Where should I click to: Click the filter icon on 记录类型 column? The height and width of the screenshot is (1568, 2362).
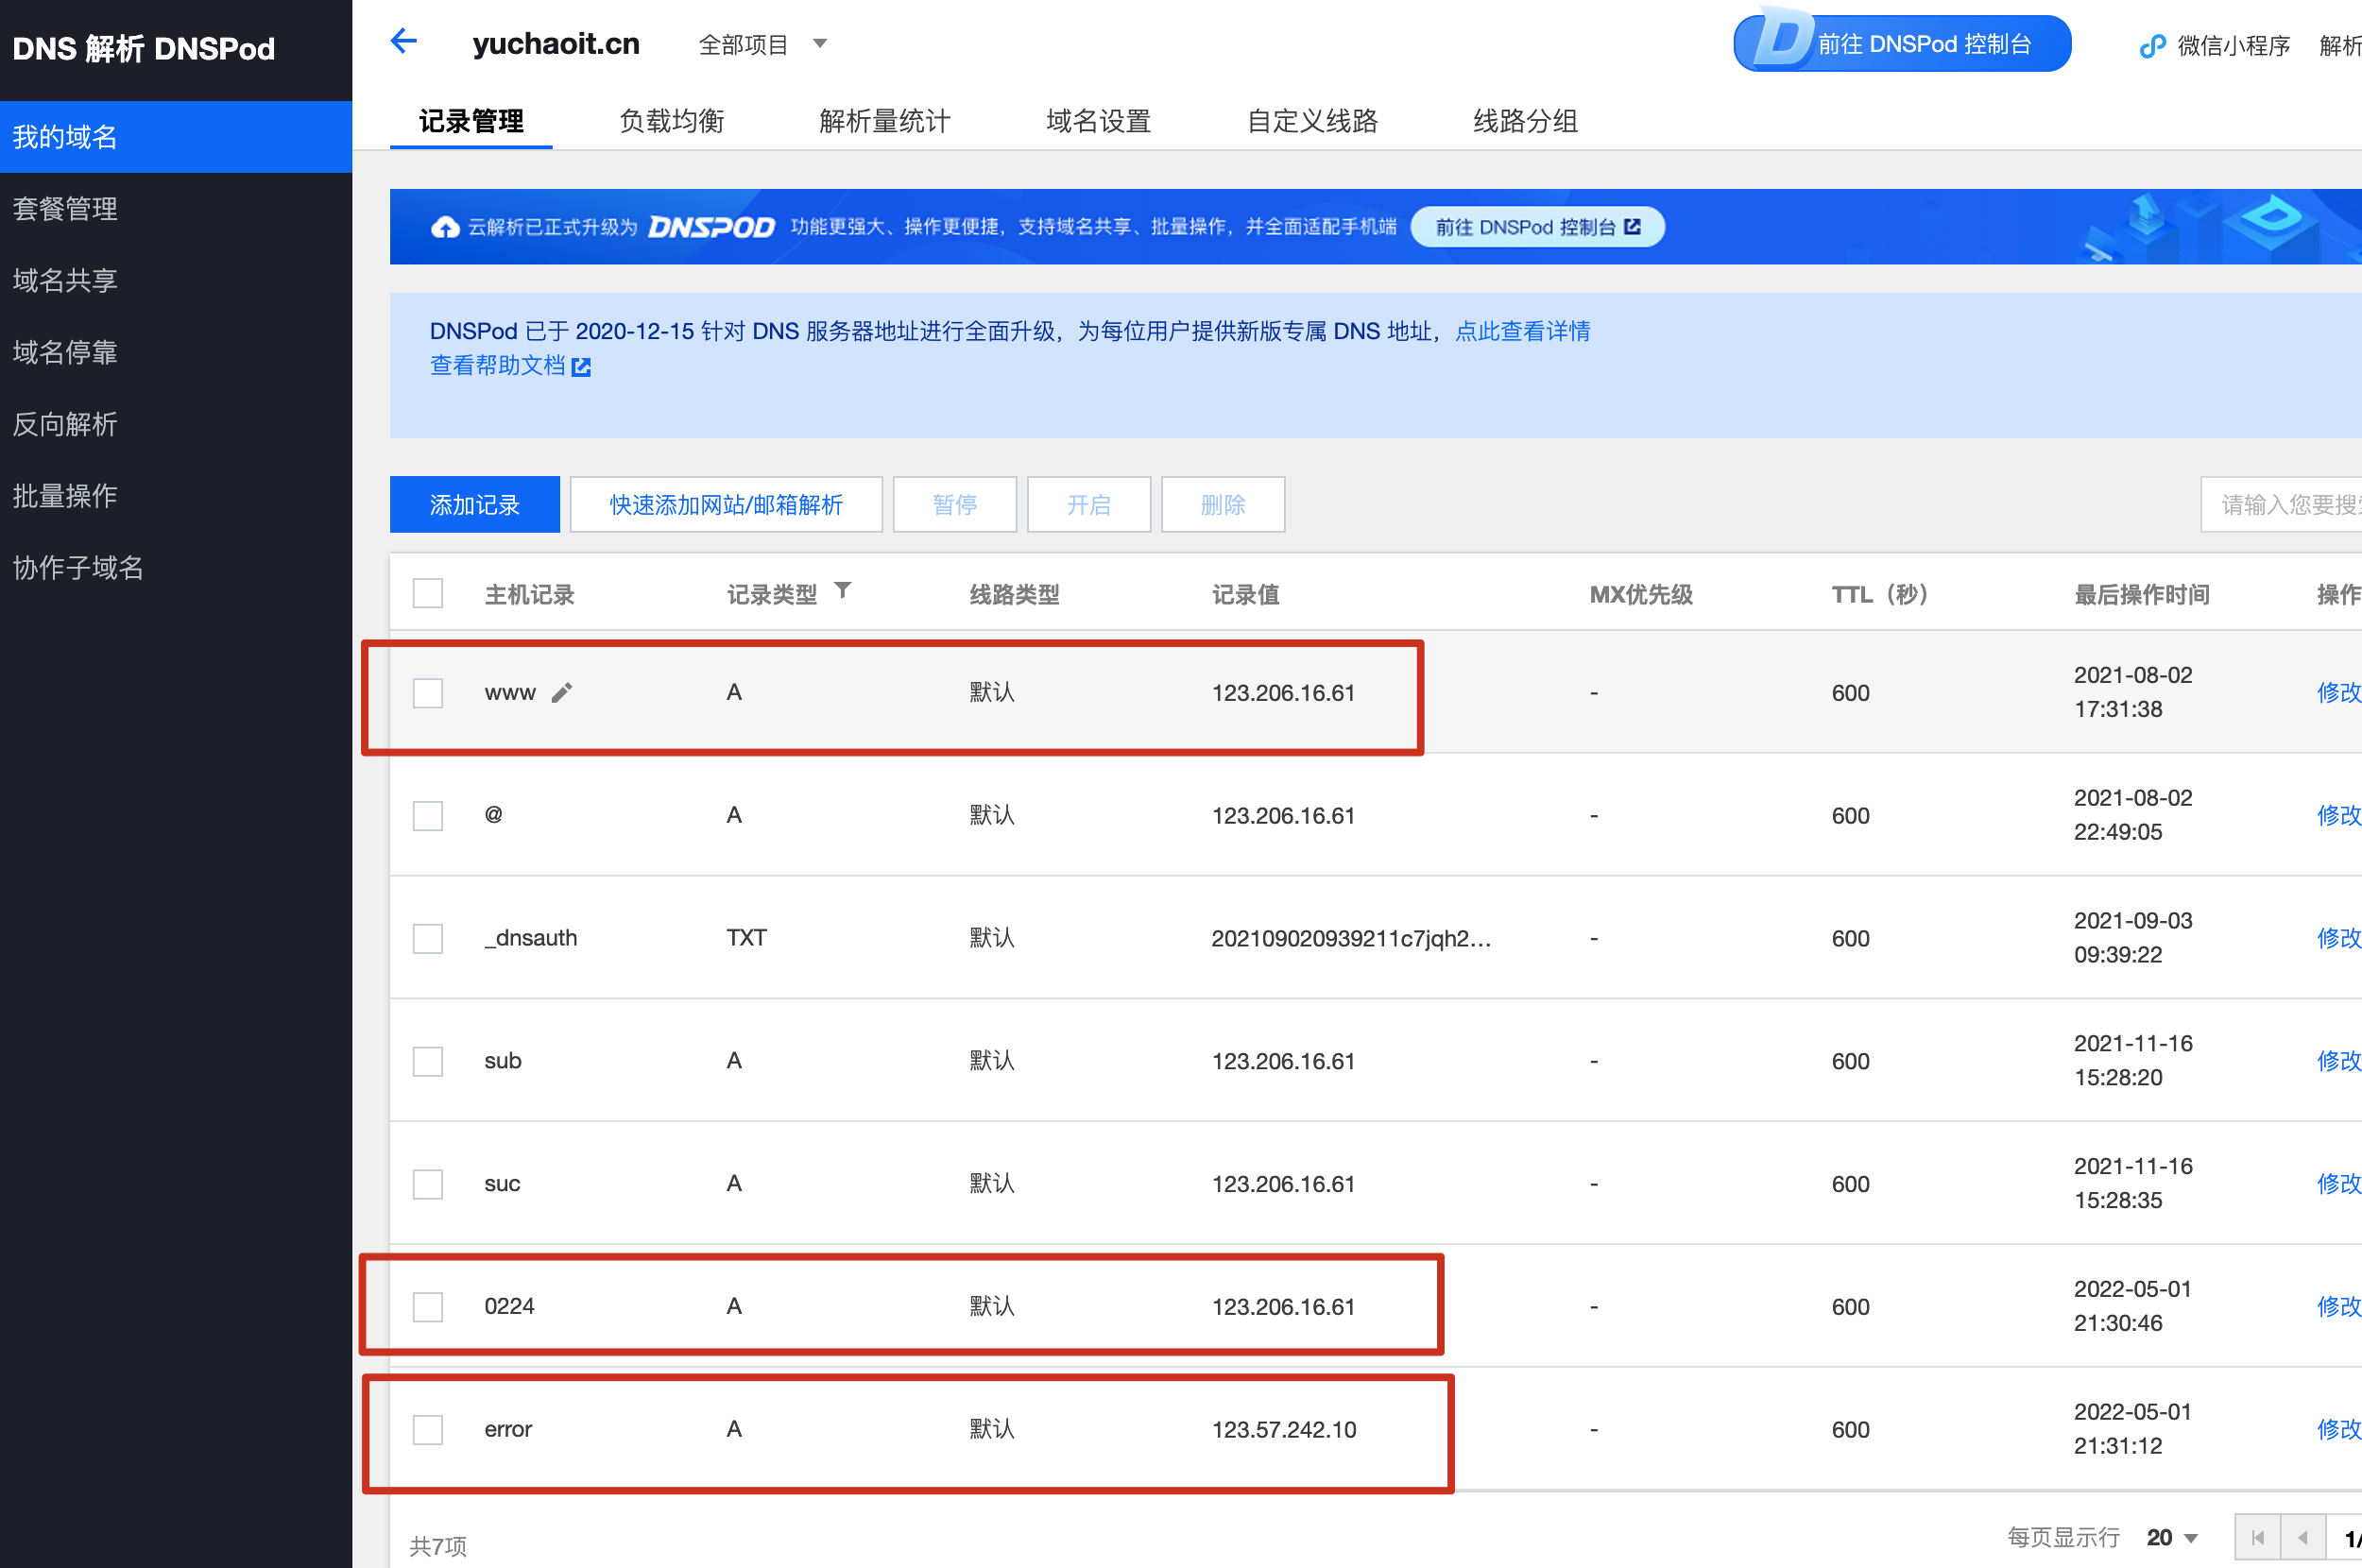843,591
